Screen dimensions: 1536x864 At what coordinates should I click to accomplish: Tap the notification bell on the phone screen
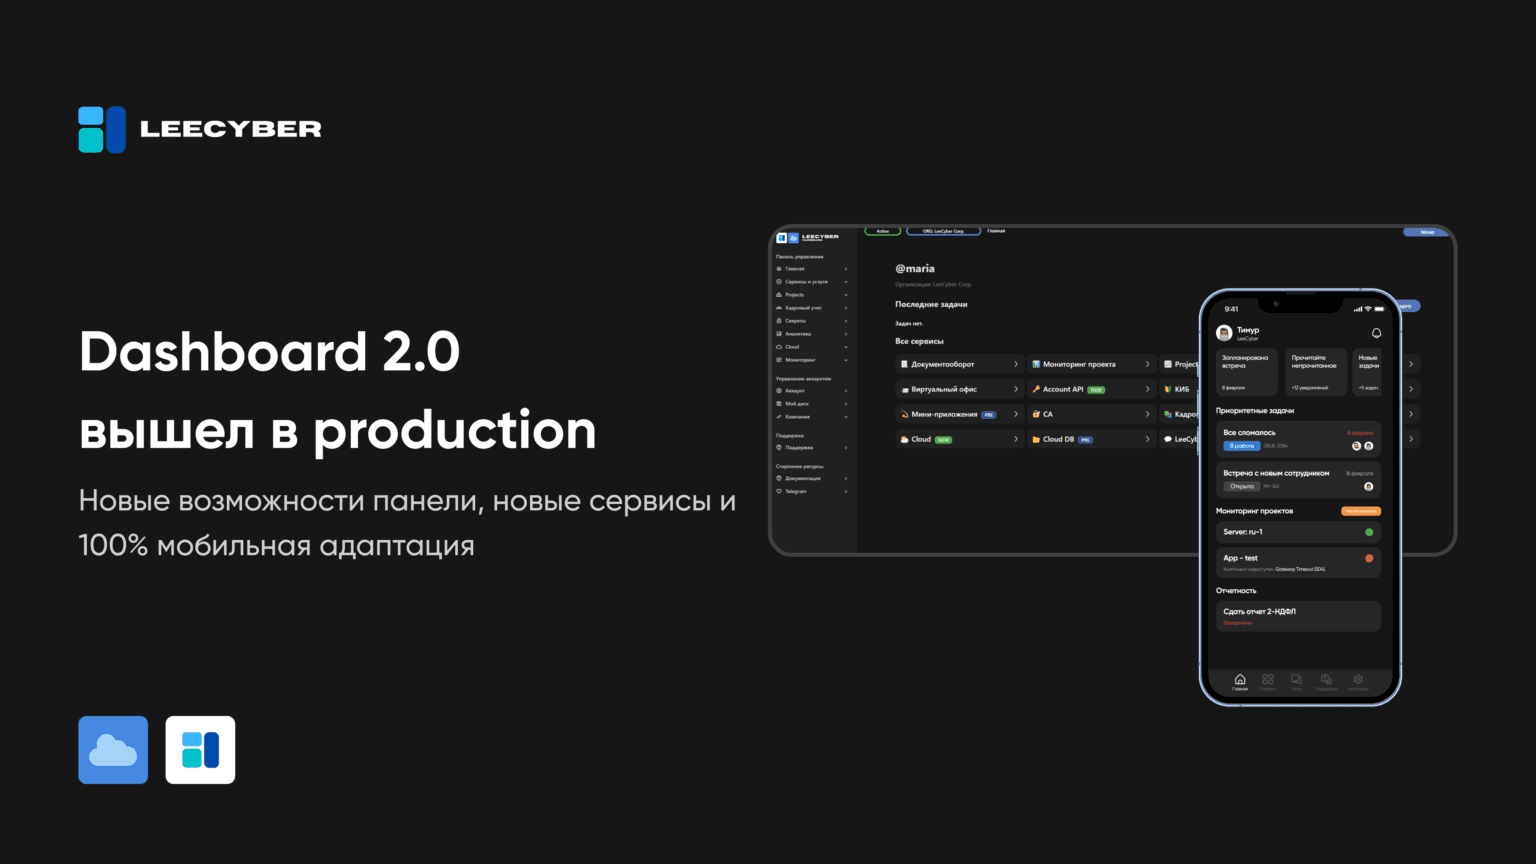1376,332
